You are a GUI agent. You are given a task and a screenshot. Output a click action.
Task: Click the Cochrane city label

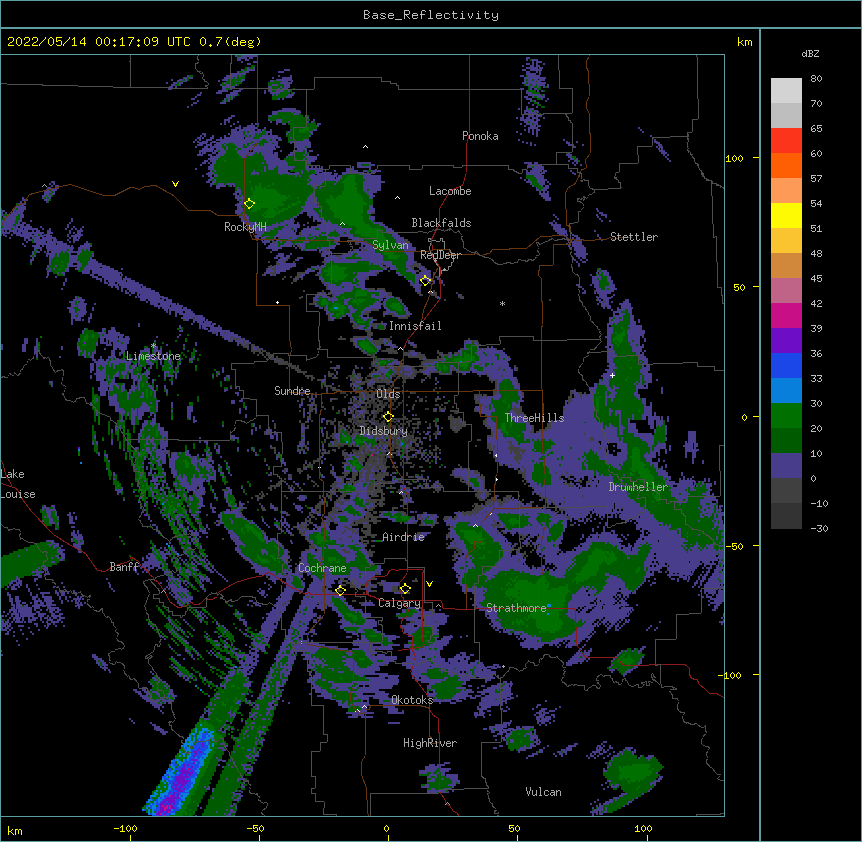click(x=322, y=568)
